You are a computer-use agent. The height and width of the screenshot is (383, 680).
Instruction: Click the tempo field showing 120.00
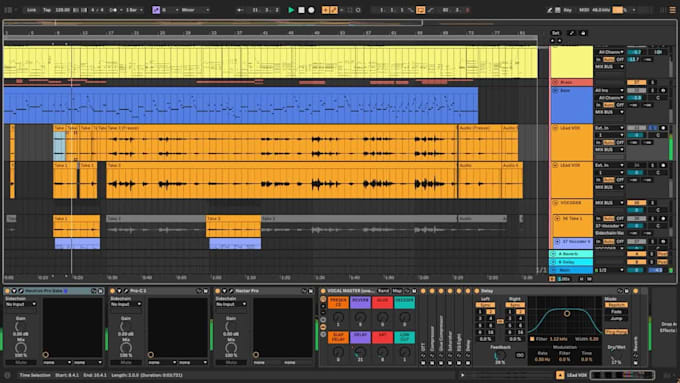tap(62, 10)
